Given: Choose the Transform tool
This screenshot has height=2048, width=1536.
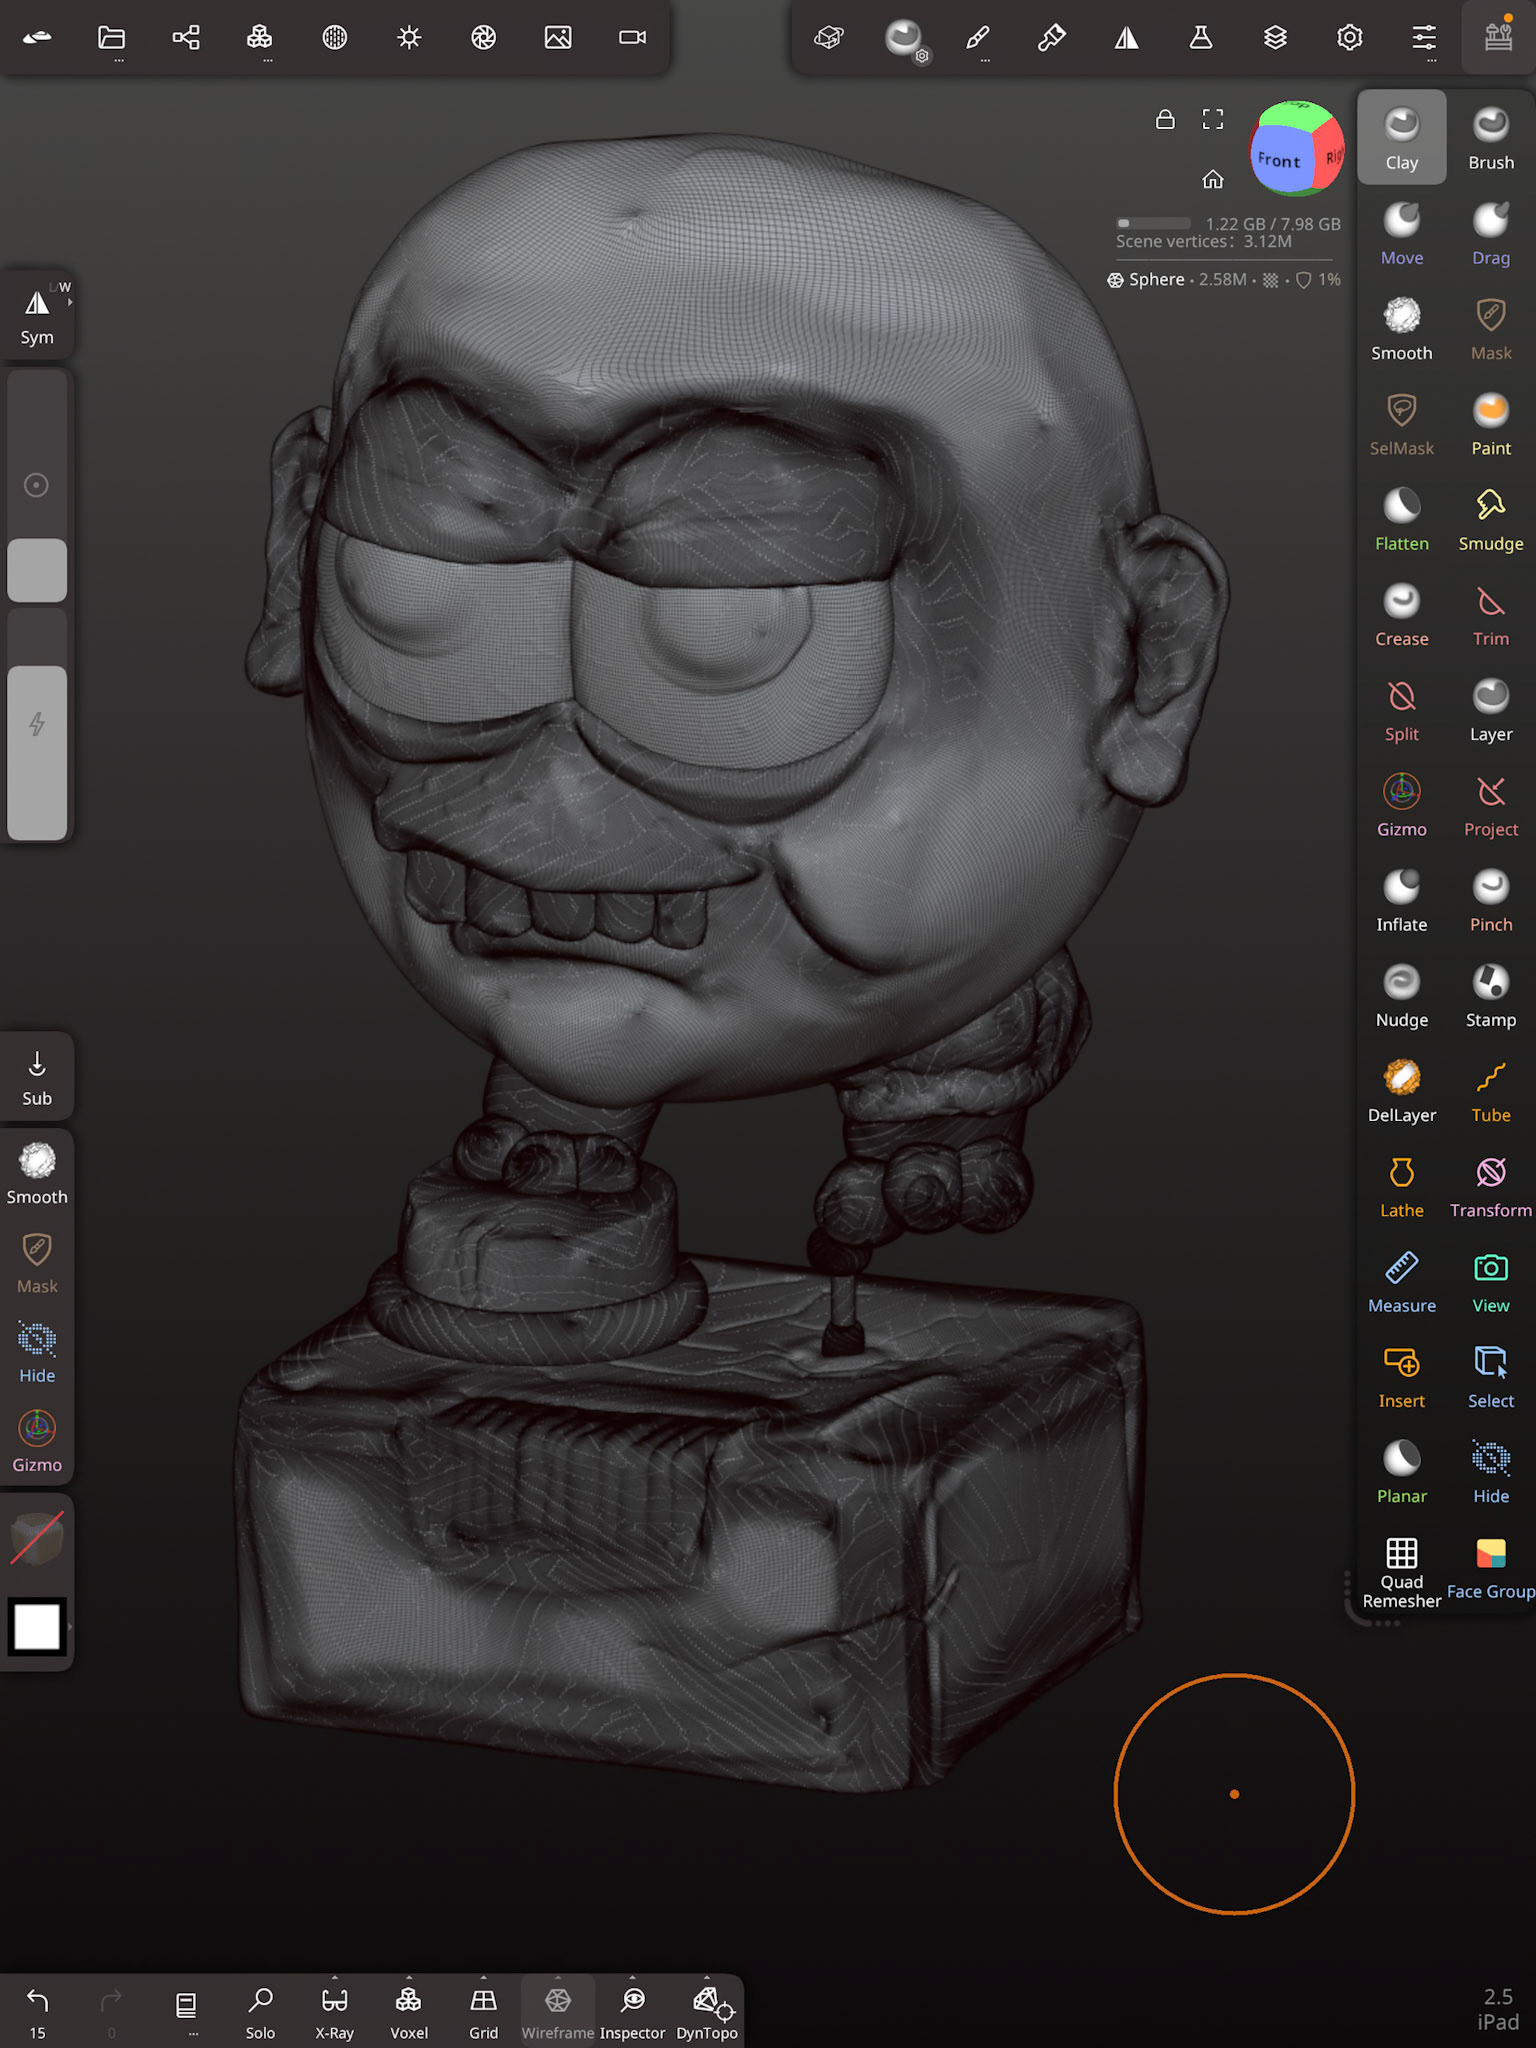Looking at the screenshot, I should pyautogui.click(x=1490, y=1186).
